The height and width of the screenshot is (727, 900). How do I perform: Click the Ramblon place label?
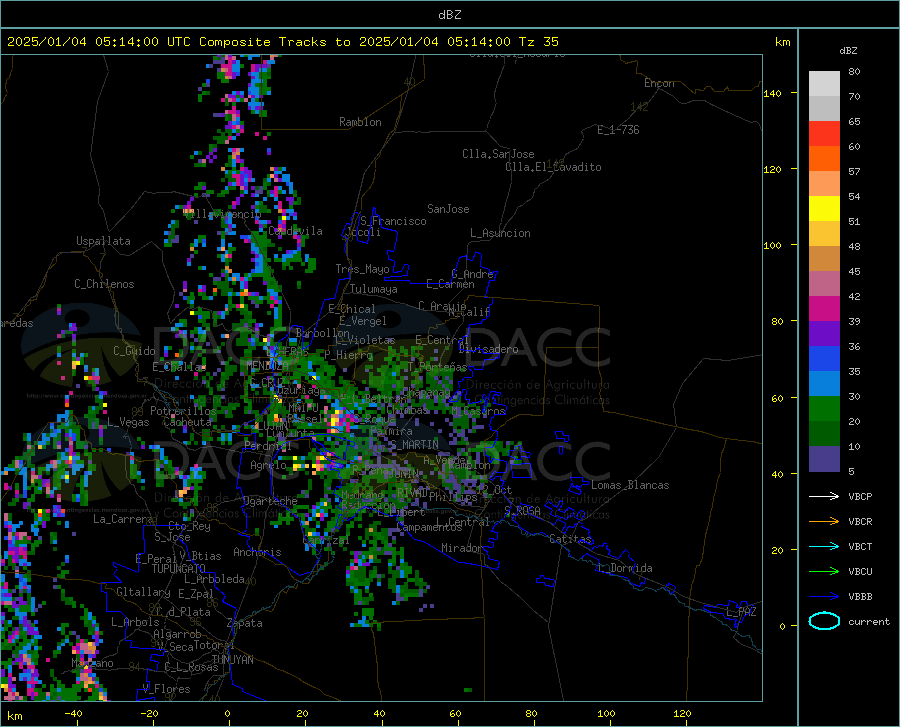click(360, 122)
